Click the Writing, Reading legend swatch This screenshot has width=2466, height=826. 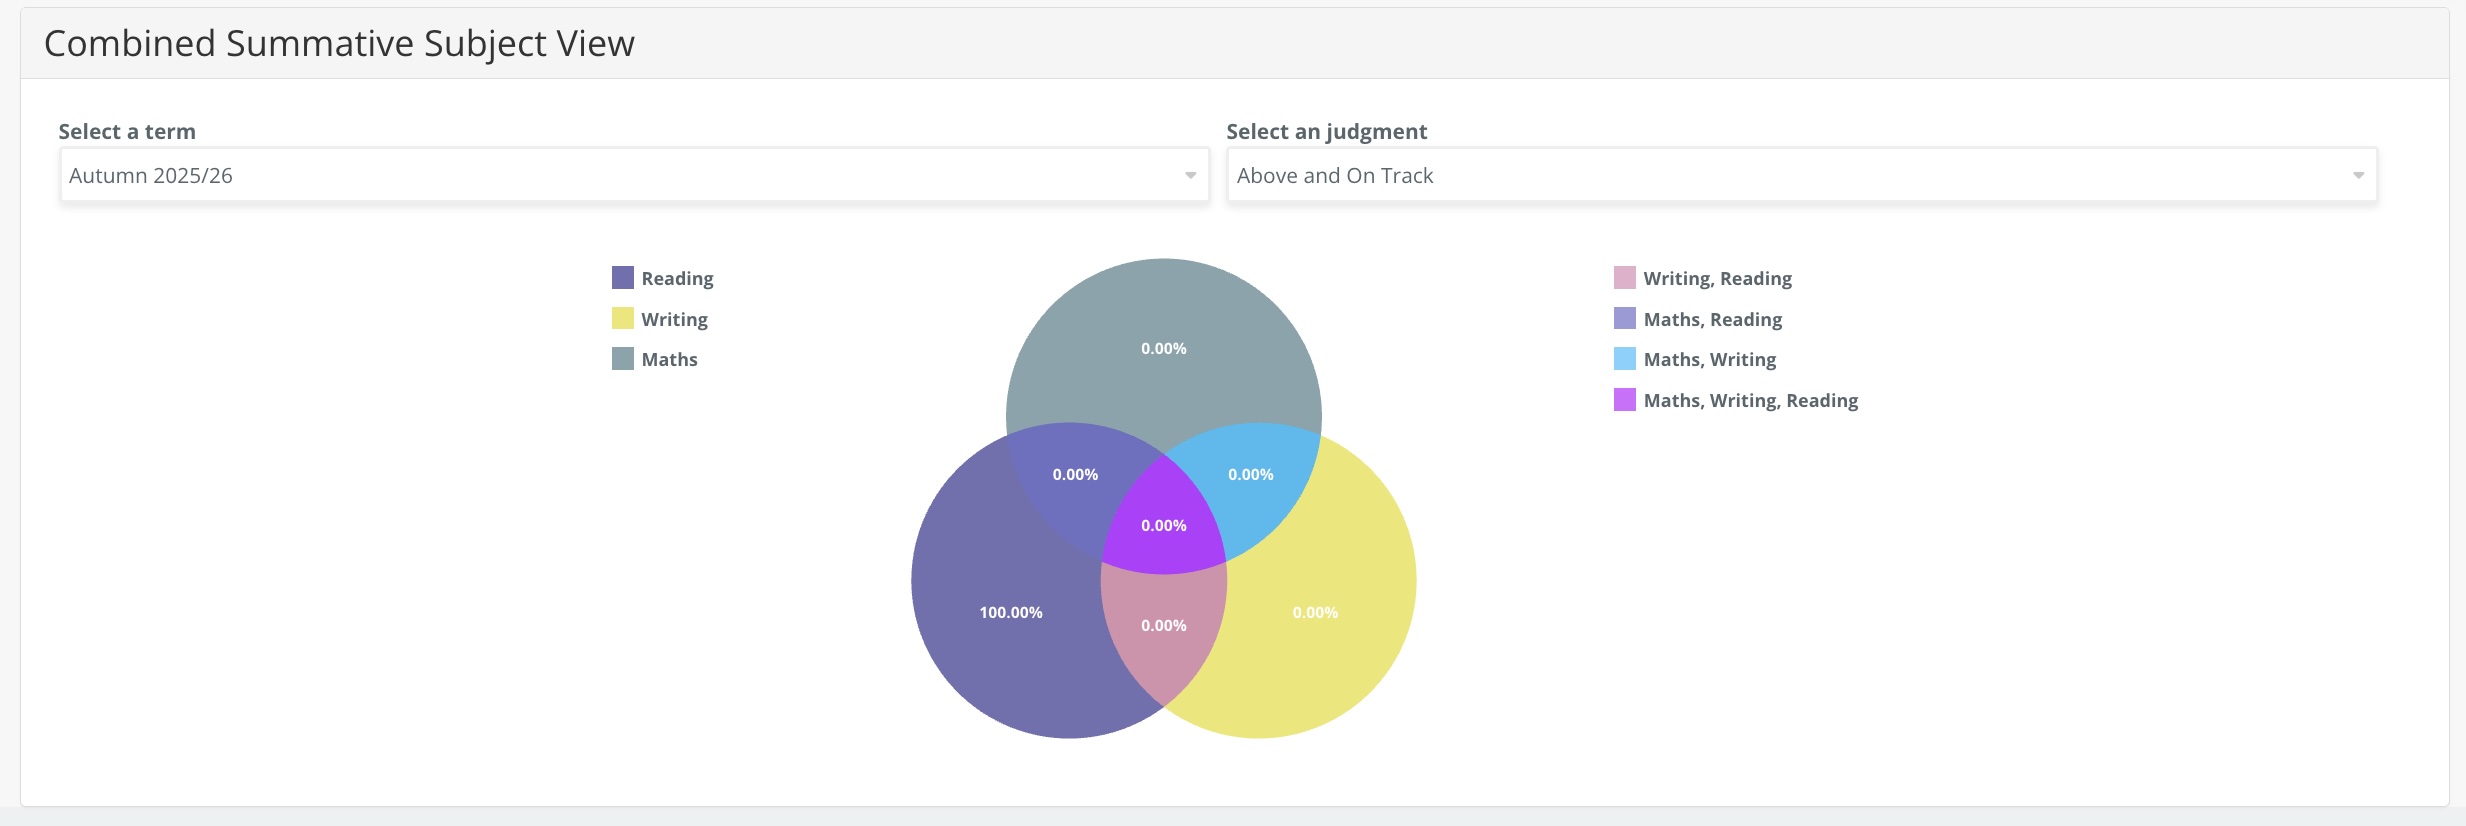coord(1625,277)
